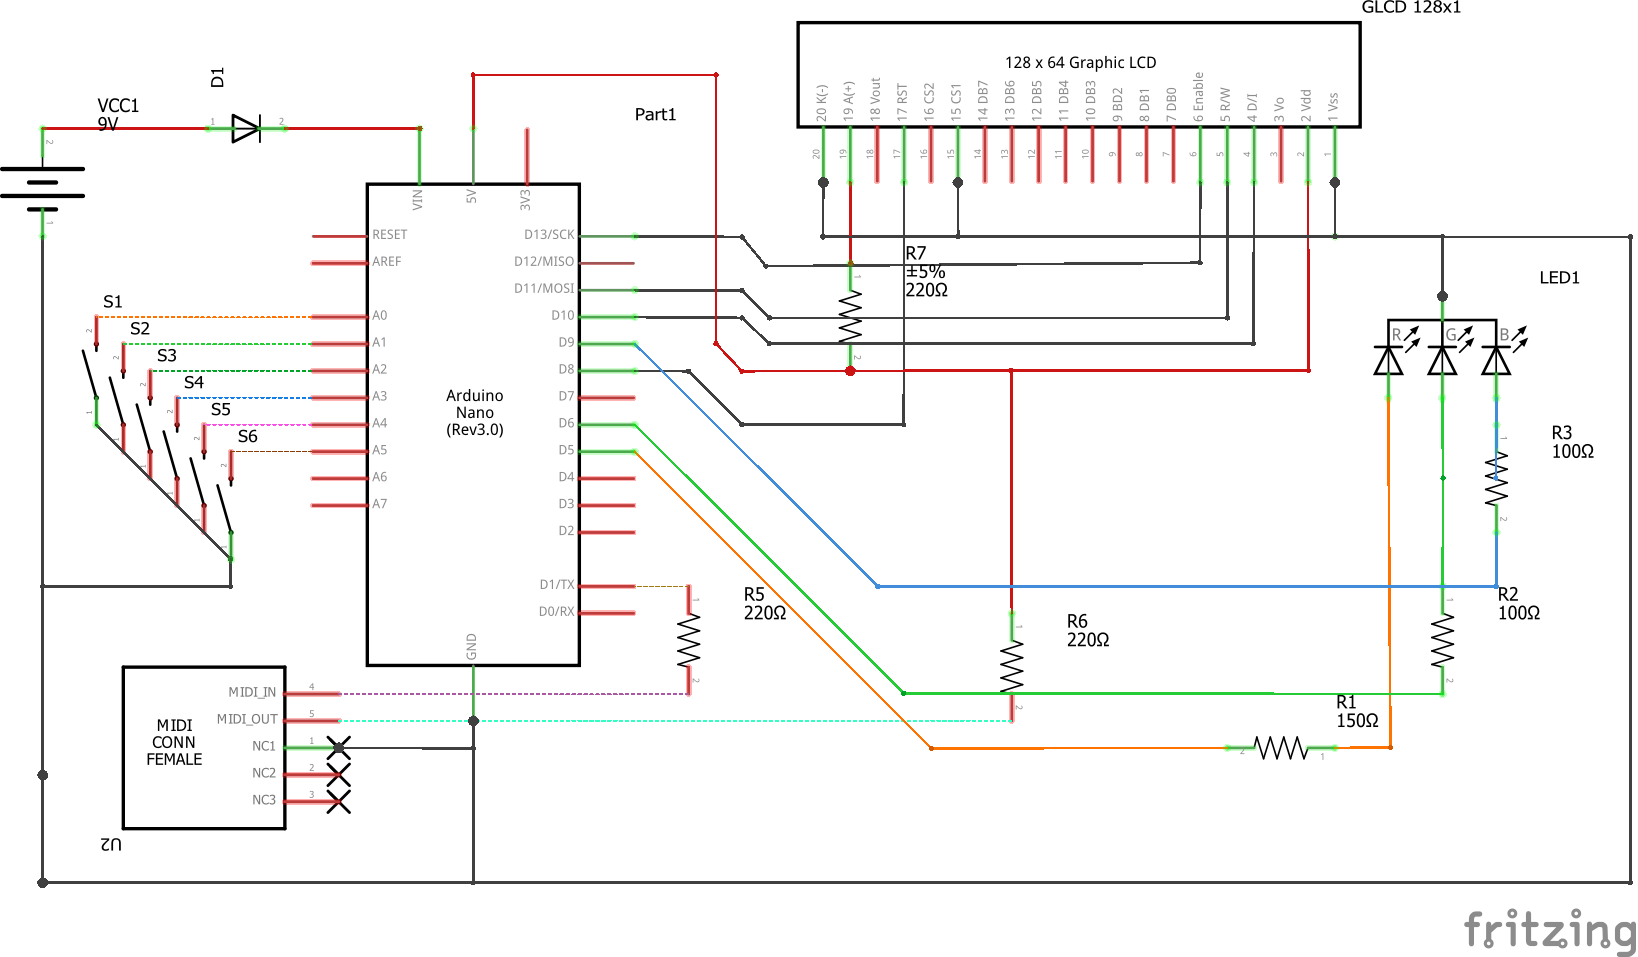This screenshot has height=957, width=1638.
Task: Click the D13/SCK pin label
Action: (549, 235)
